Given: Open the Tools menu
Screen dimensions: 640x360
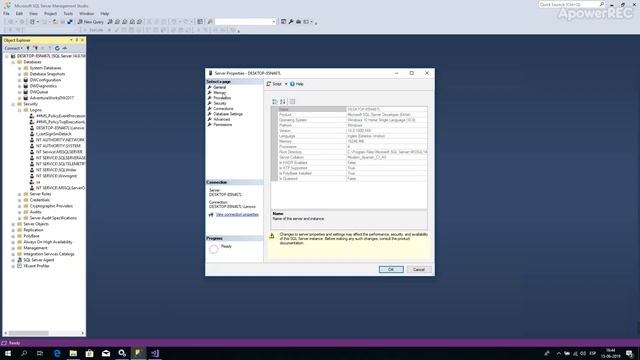Looking at the screenshot, I should [68, 13].
